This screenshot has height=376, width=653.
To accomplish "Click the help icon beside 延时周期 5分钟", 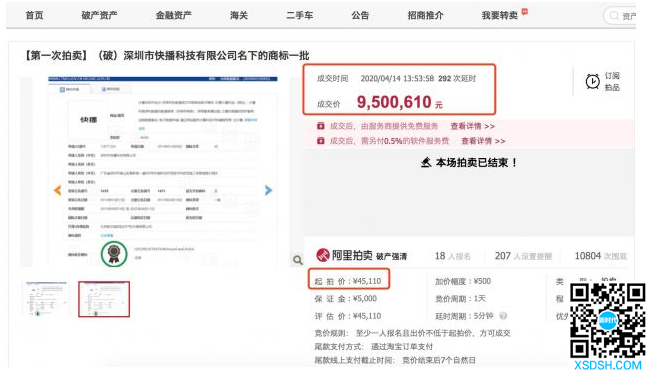I will [x=503, y=316].
